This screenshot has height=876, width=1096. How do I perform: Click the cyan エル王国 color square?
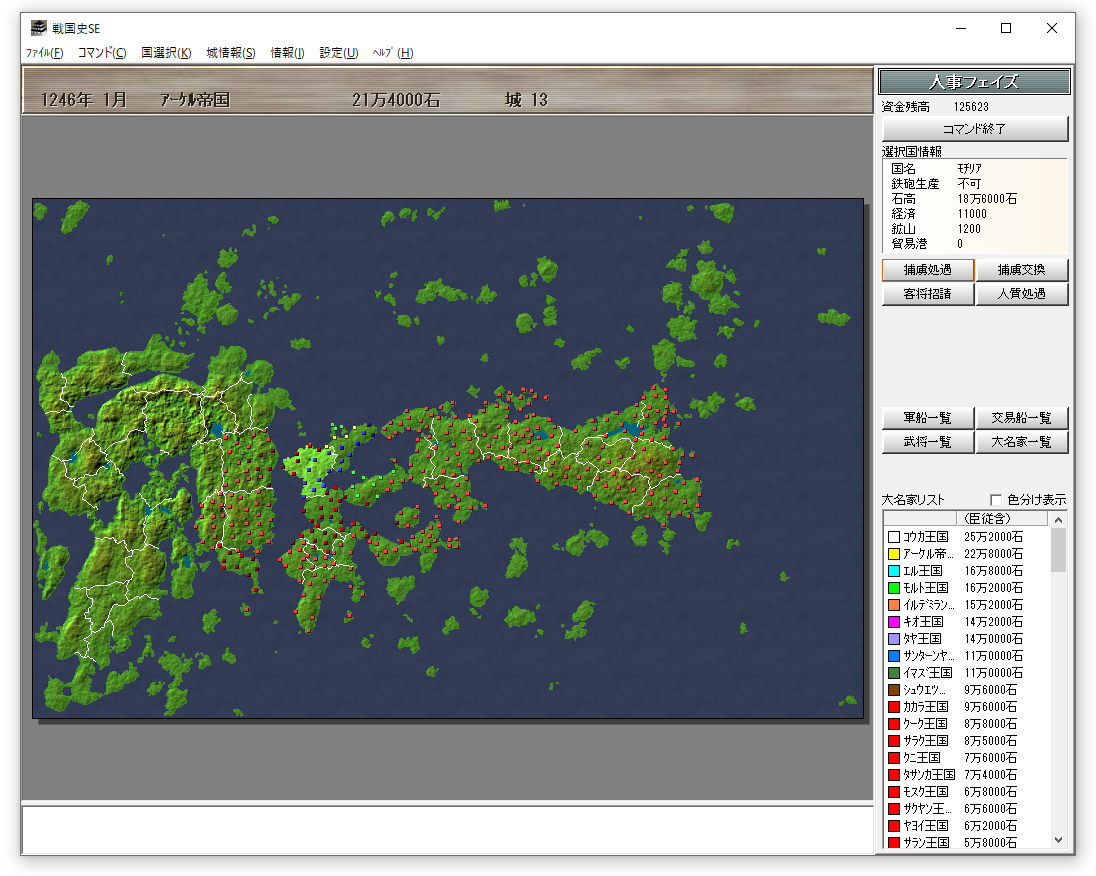click(893, 571)
